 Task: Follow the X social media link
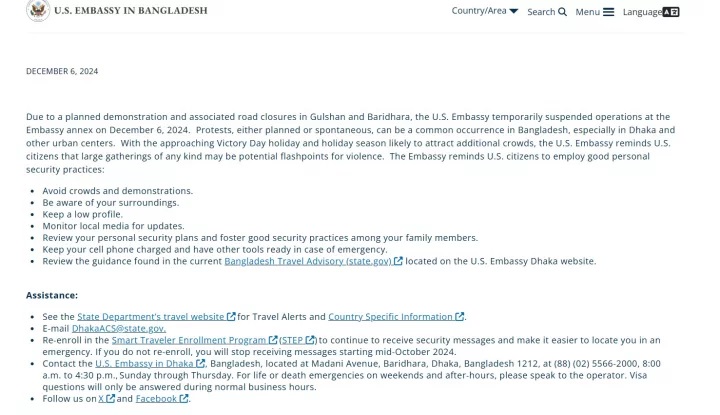[101, 399]
